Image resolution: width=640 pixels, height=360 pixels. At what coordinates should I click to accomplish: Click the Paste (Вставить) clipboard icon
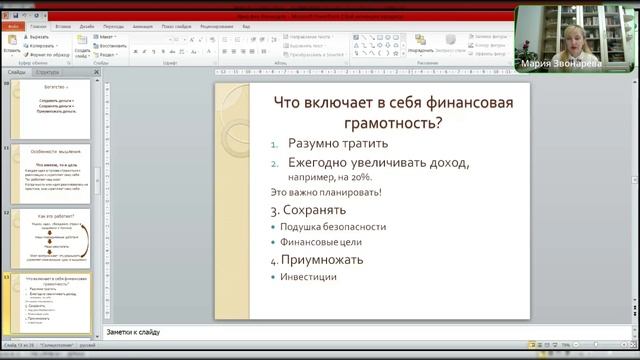pos(12,40)
